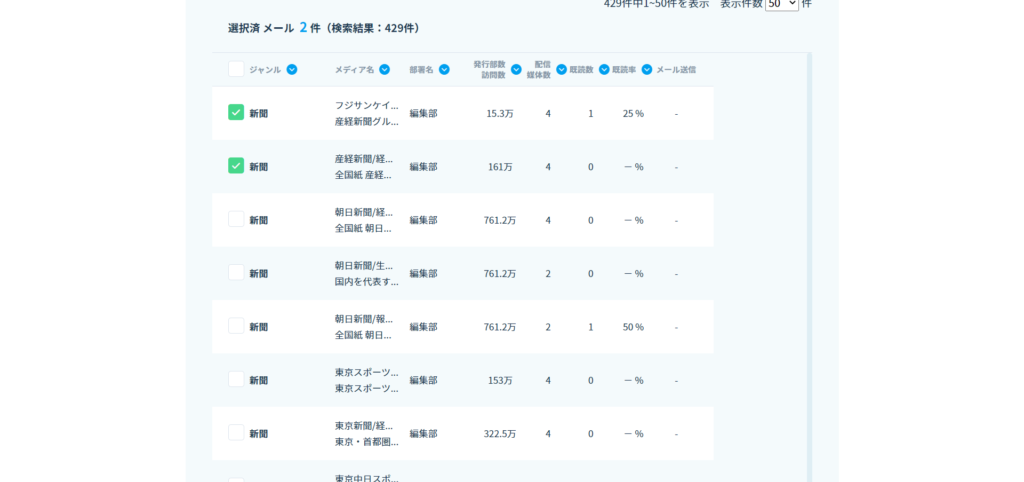Image resolution: width=1024 pixels, height=482 pixels.
Task: Click the table's vertical scrollbar
Action: point(809,260)
